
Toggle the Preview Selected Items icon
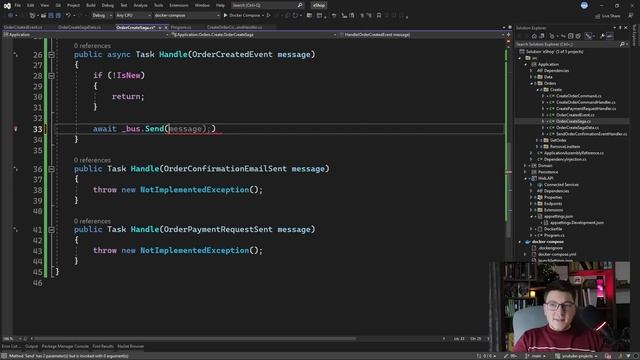point(610,36)
